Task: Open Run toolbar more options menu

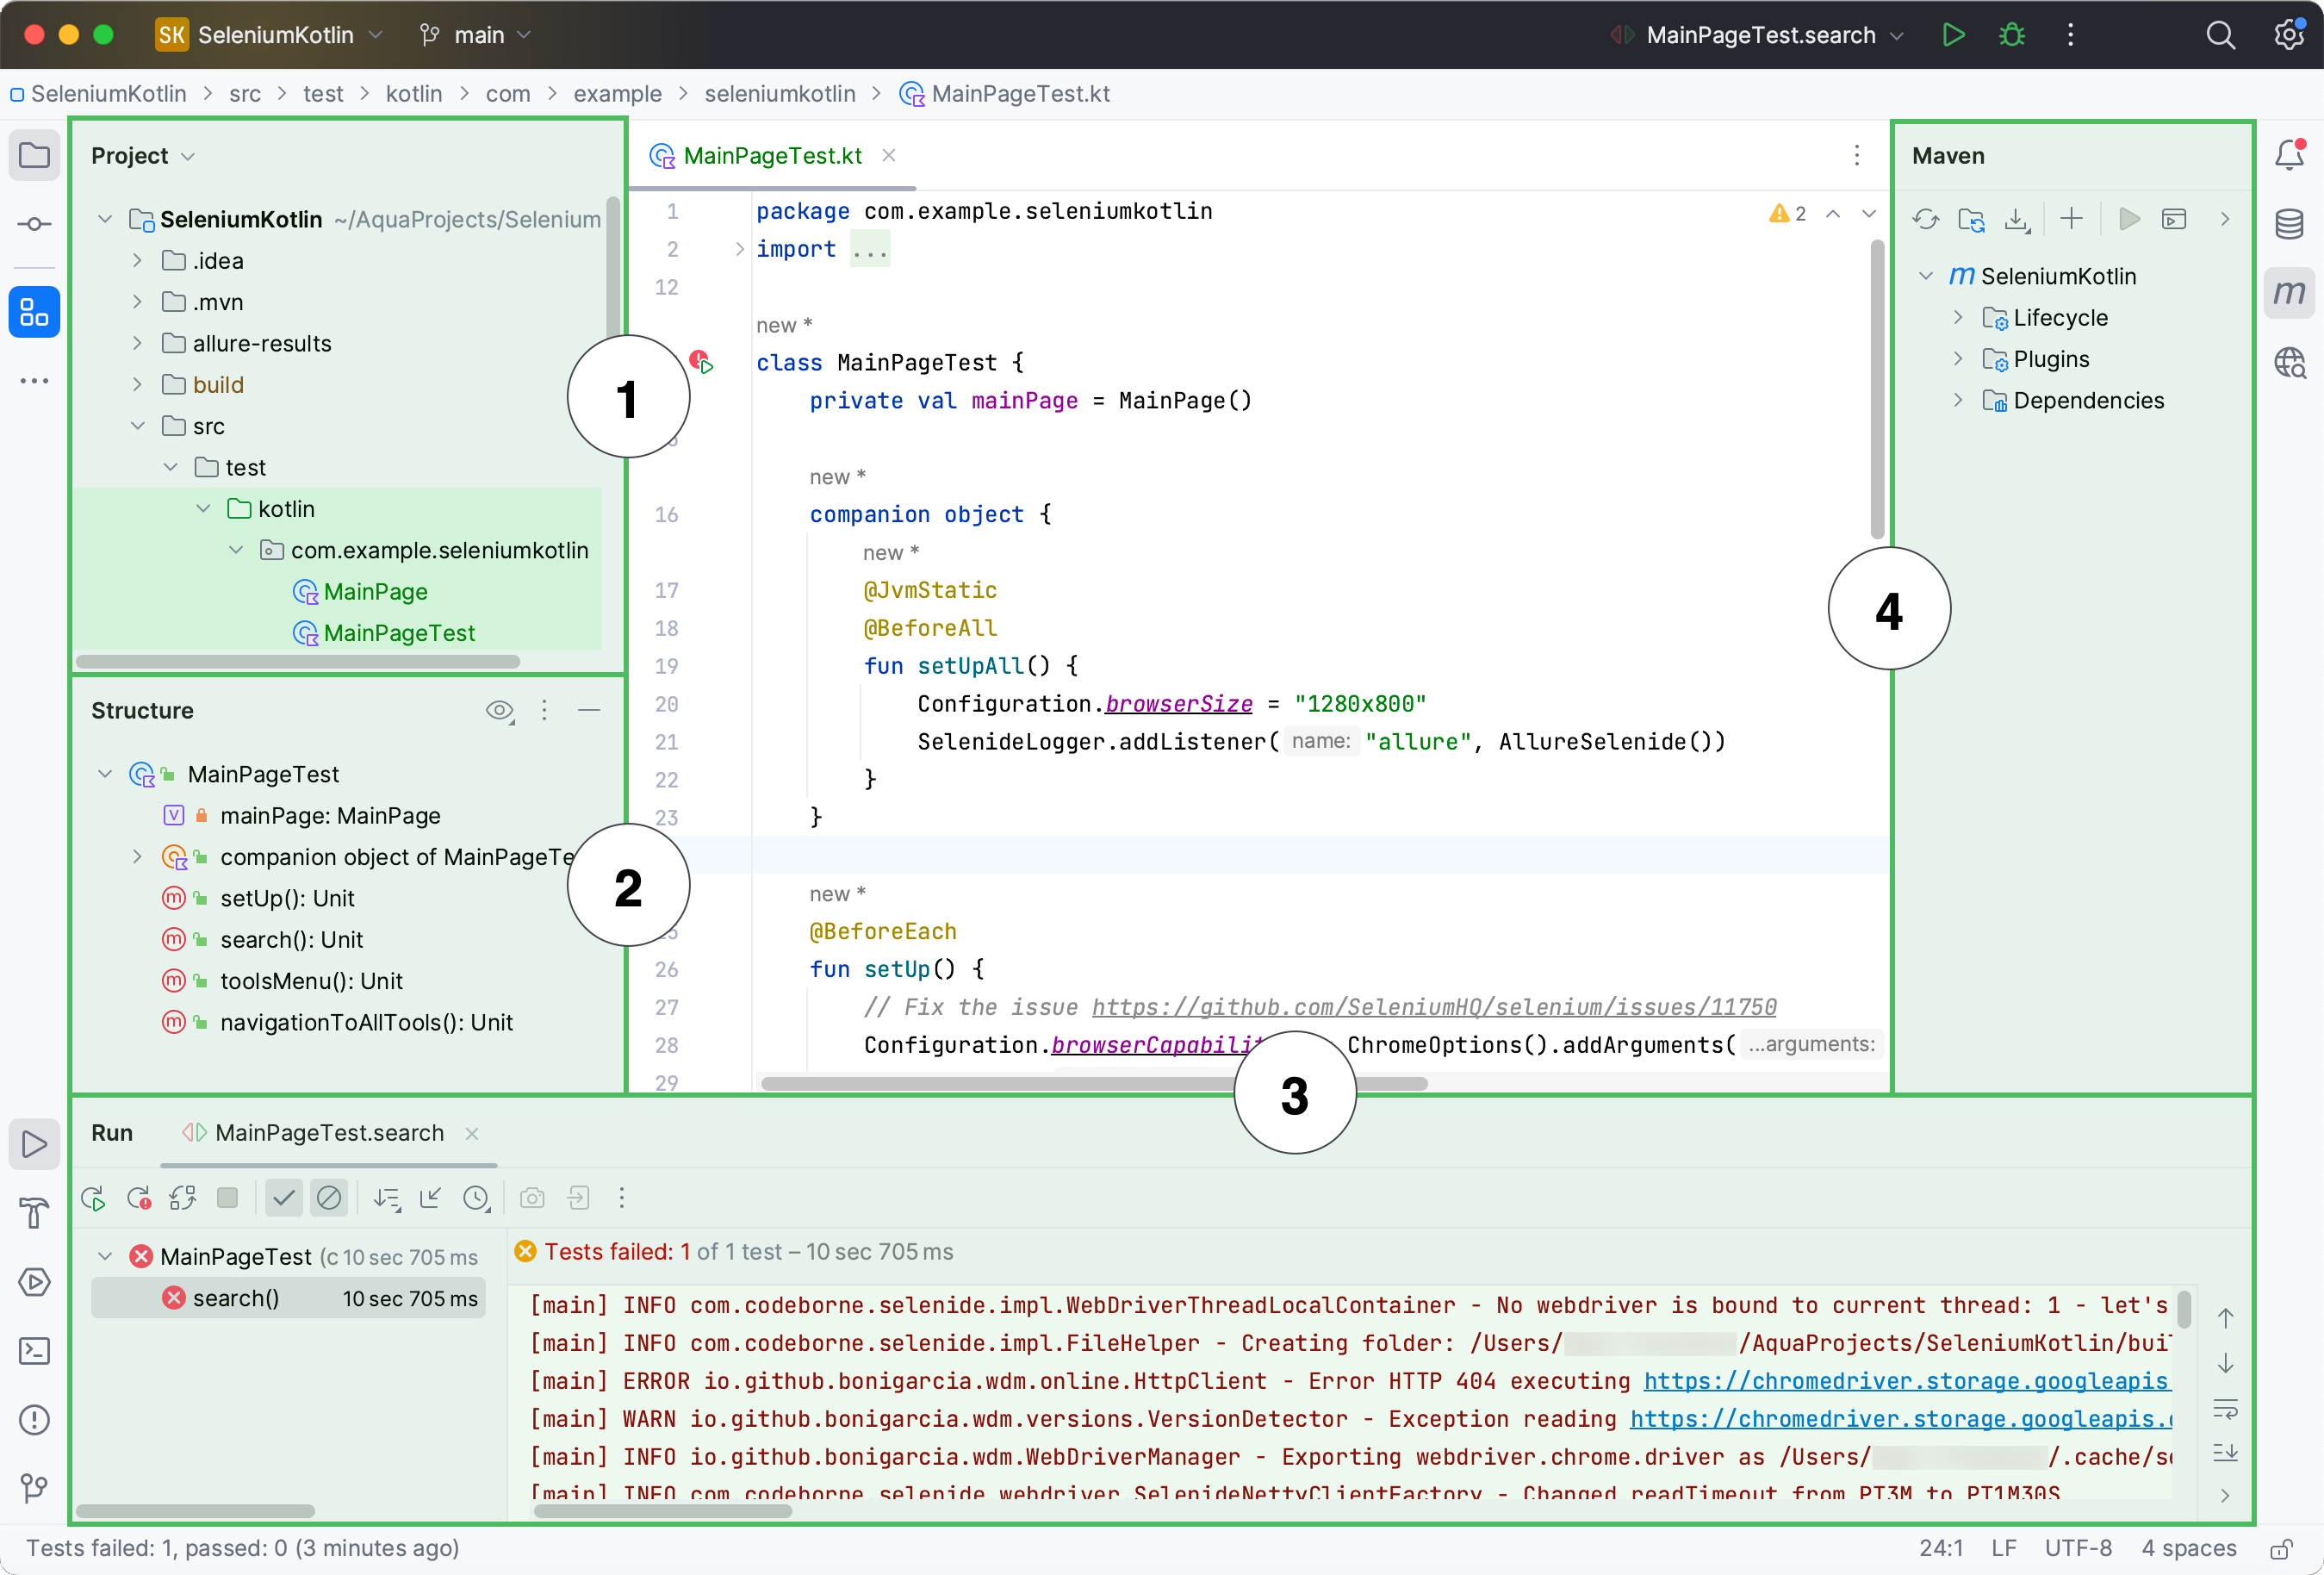Action: pyautogui.click(x=621, y=1198)
